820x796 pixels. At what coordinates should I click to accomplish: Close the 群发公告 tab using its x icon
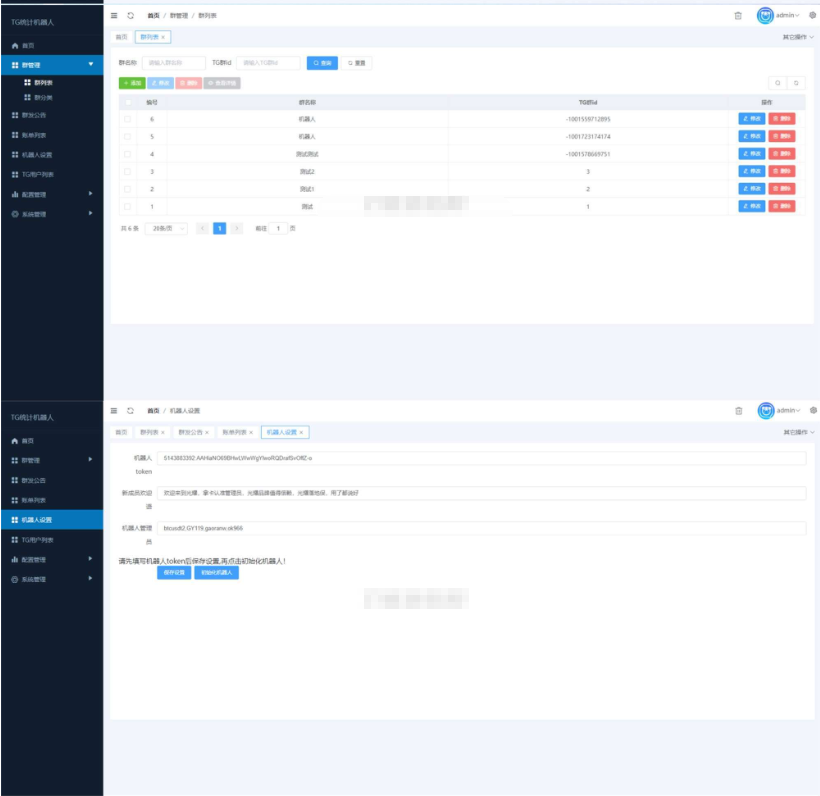point(207,432)
